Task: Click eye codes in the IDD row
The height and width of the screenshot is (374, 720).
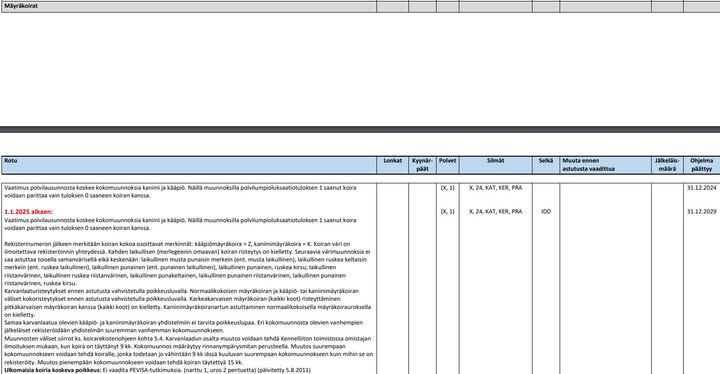Action: click(x=495, y=212)
